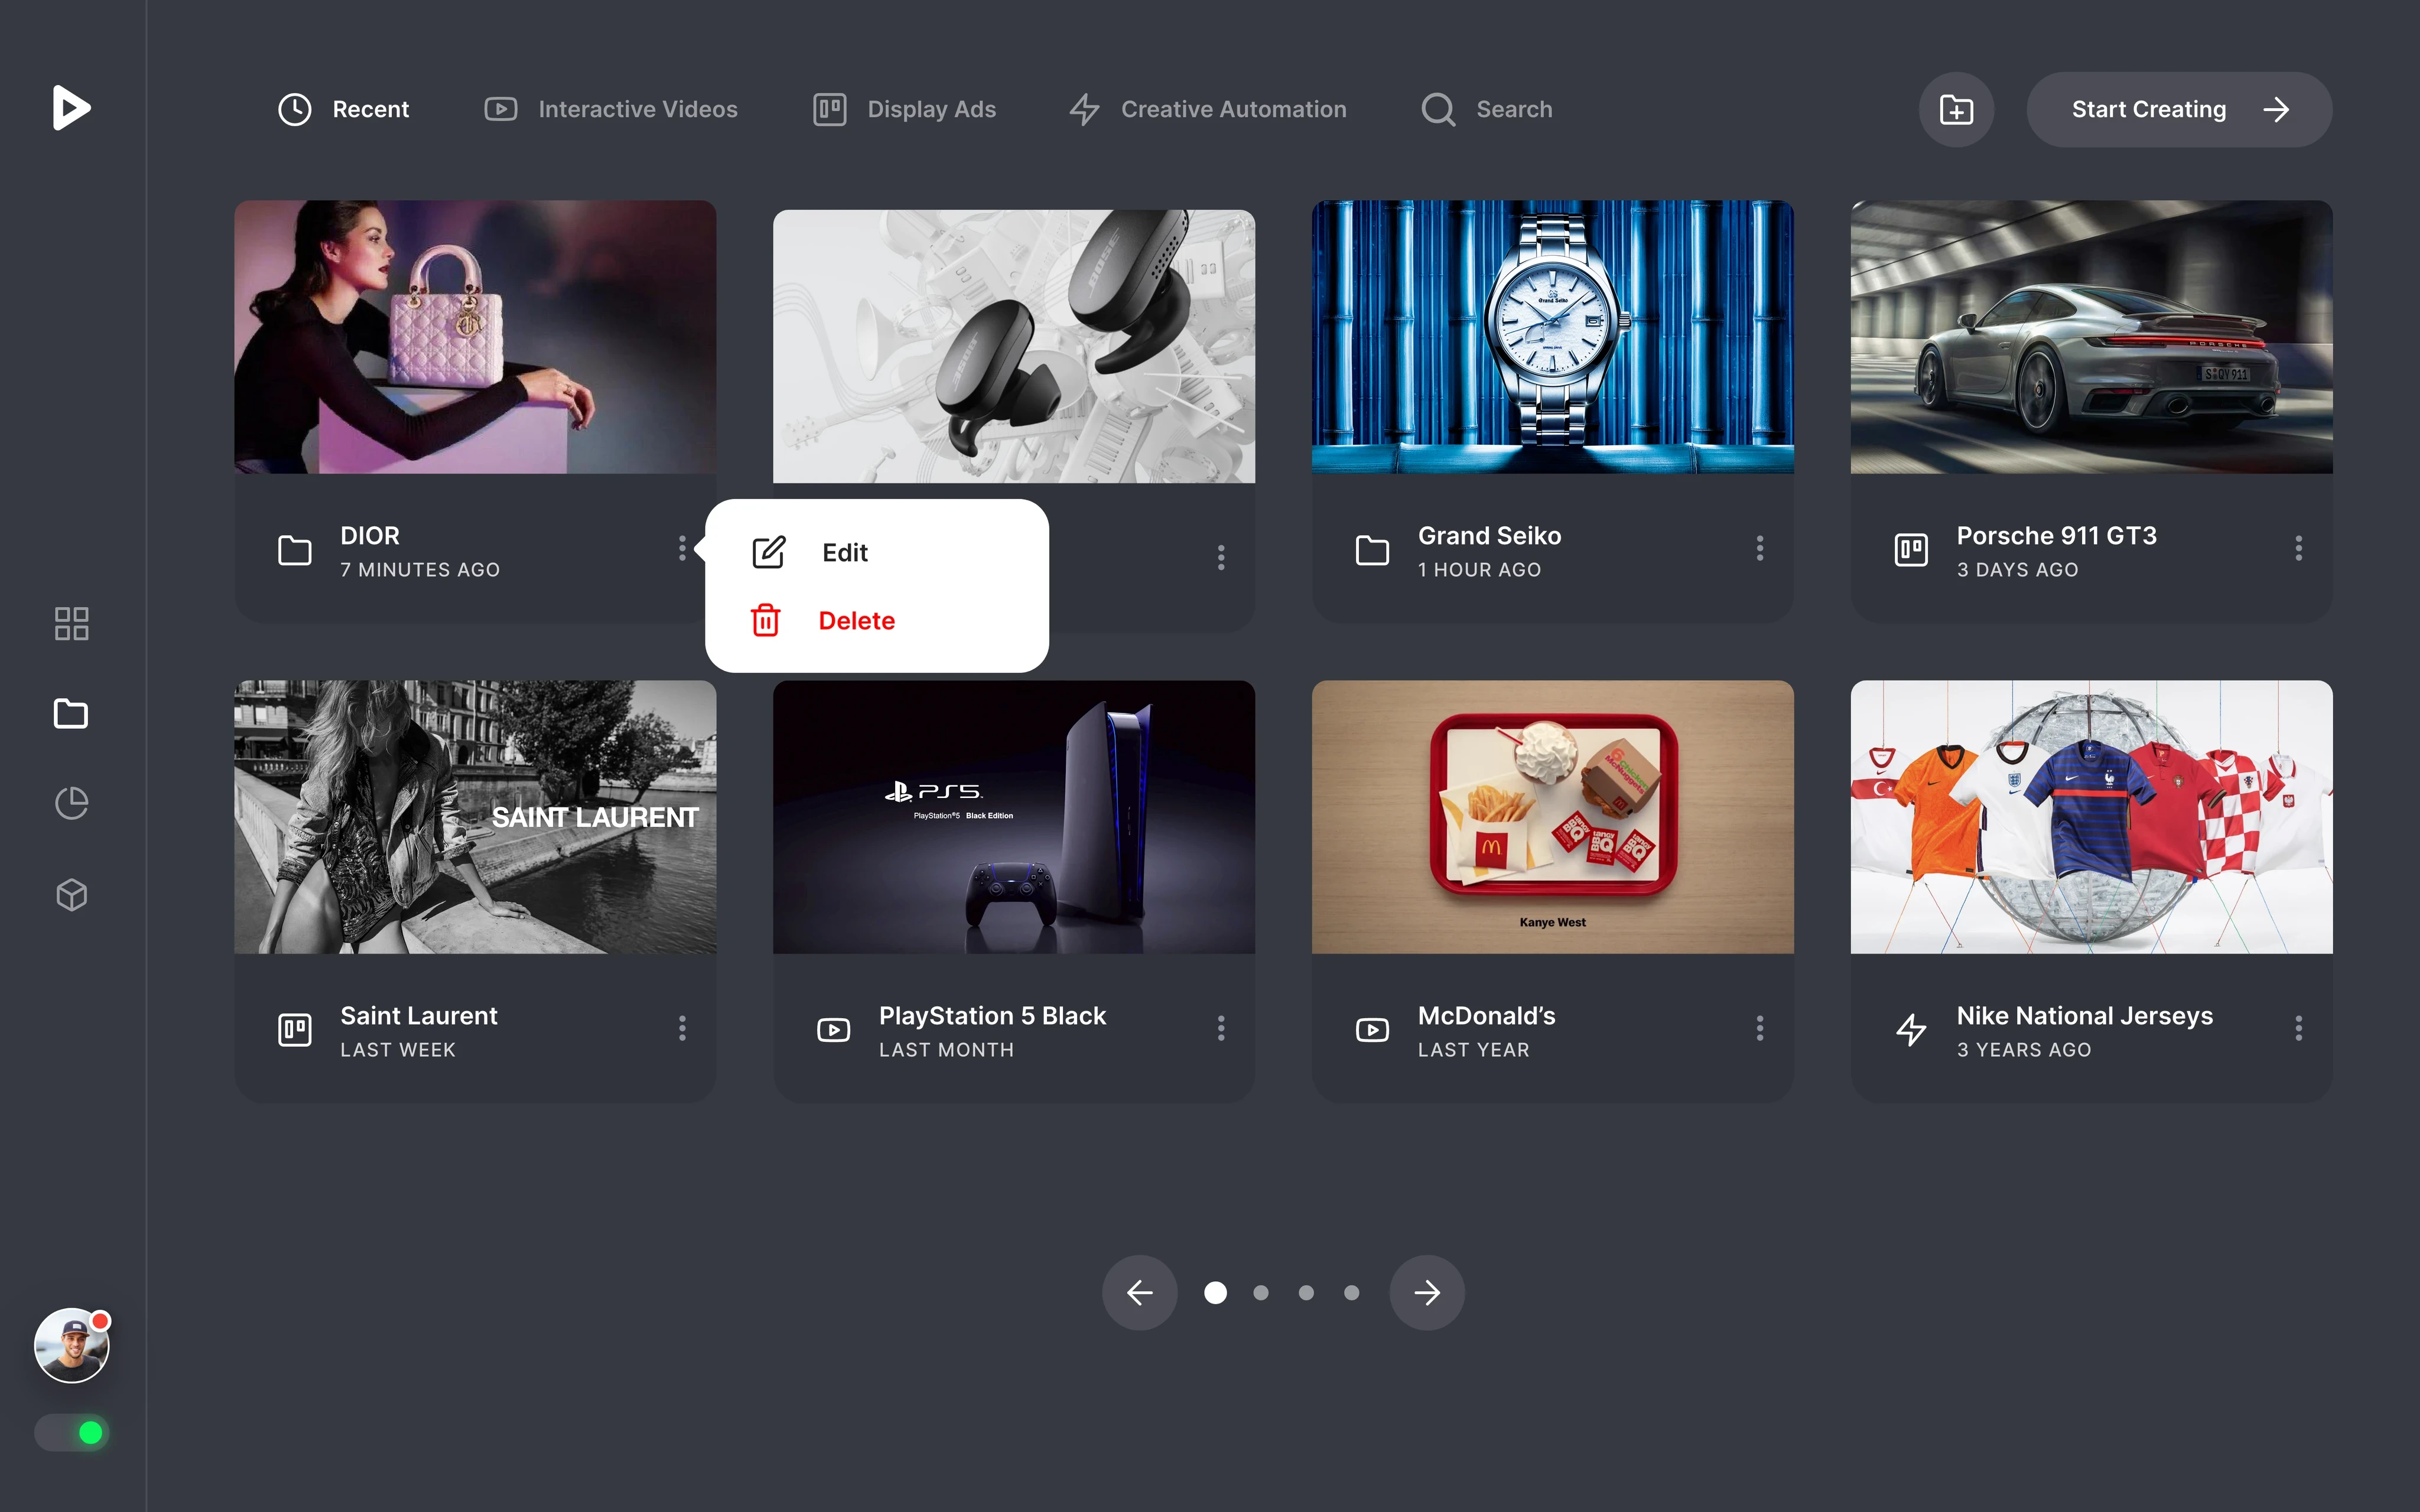Click the Start Creating button
The width and height of the screenshot is (2420, 1512).
click(2179, 110)
